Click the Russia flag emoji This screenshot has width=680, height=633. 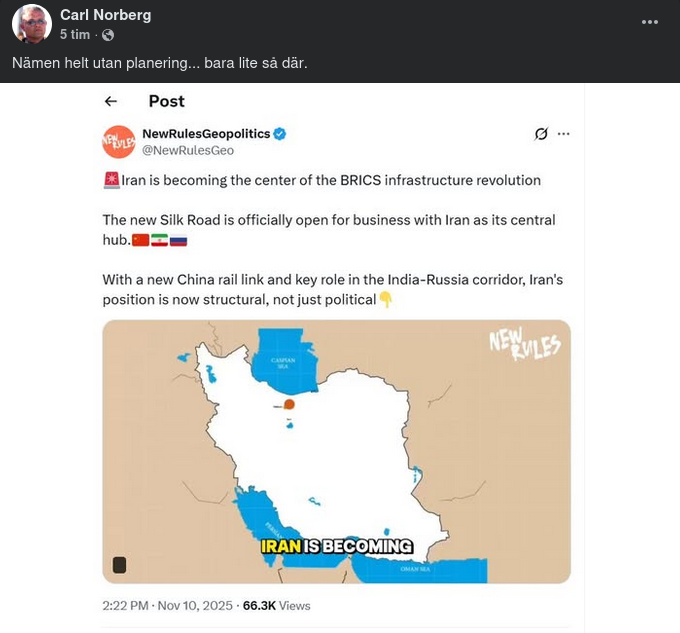(x=178, y=240)
